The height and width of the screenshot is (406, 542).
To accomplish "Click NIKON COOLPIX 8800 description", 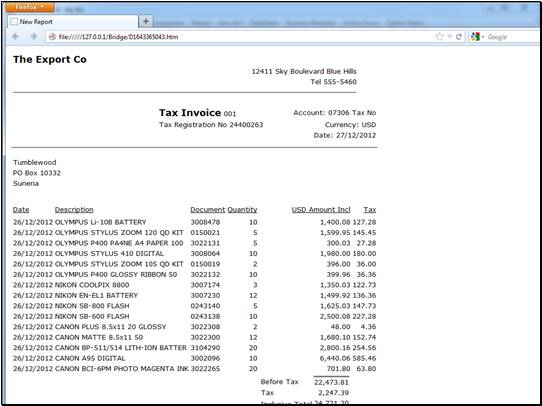I will point(92,285).
